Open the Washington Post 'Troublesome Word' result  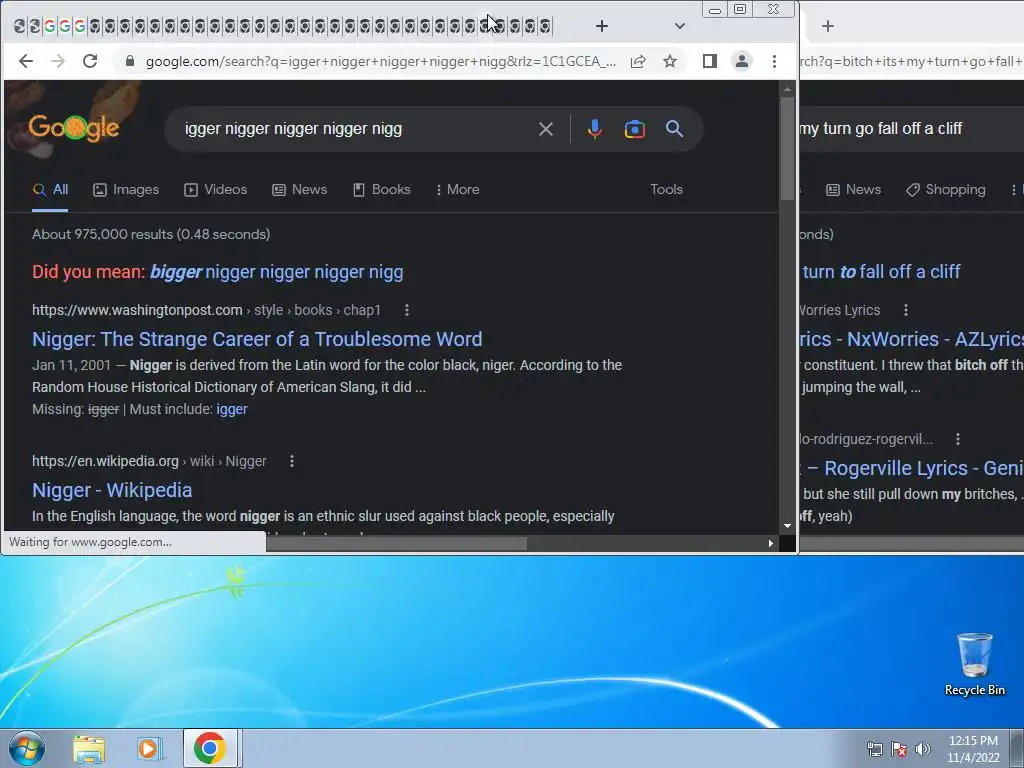click(257, 339)
